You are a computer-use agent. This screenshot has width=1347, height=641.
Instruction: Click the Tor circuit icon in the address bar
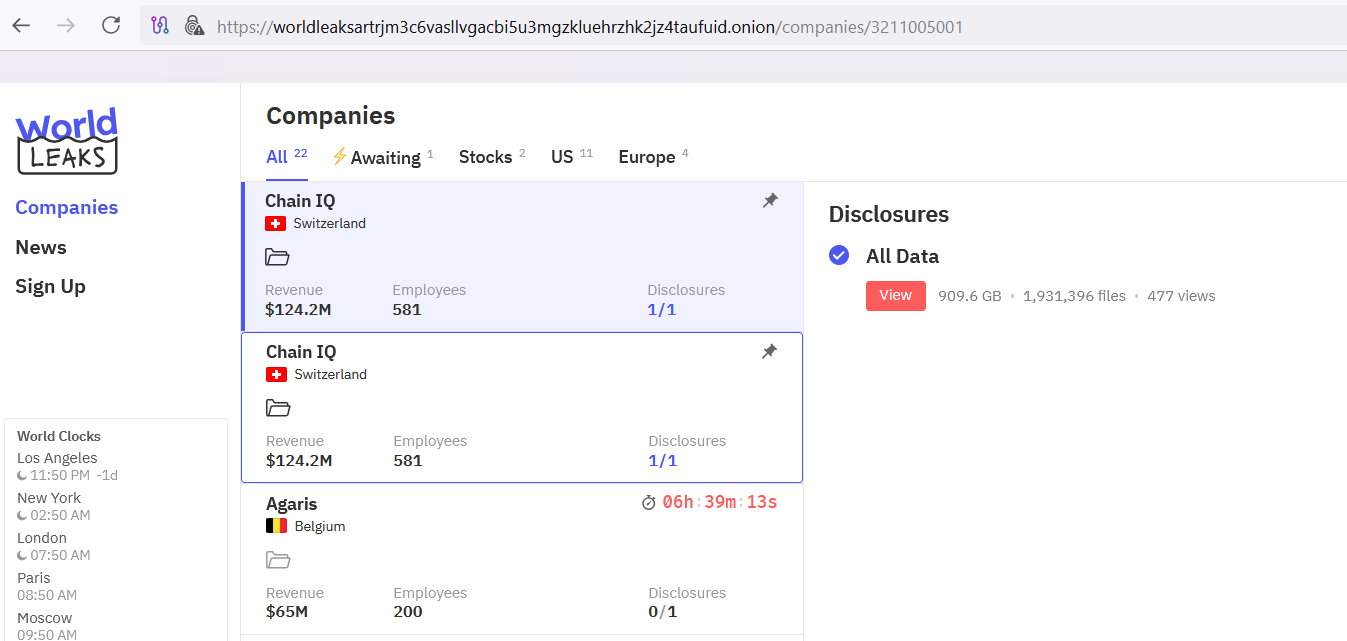(x=160, y=26)
